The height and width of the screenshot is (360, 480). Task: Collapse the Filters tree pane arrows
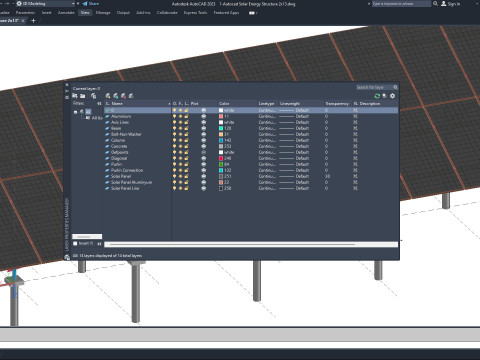point(99,104)
